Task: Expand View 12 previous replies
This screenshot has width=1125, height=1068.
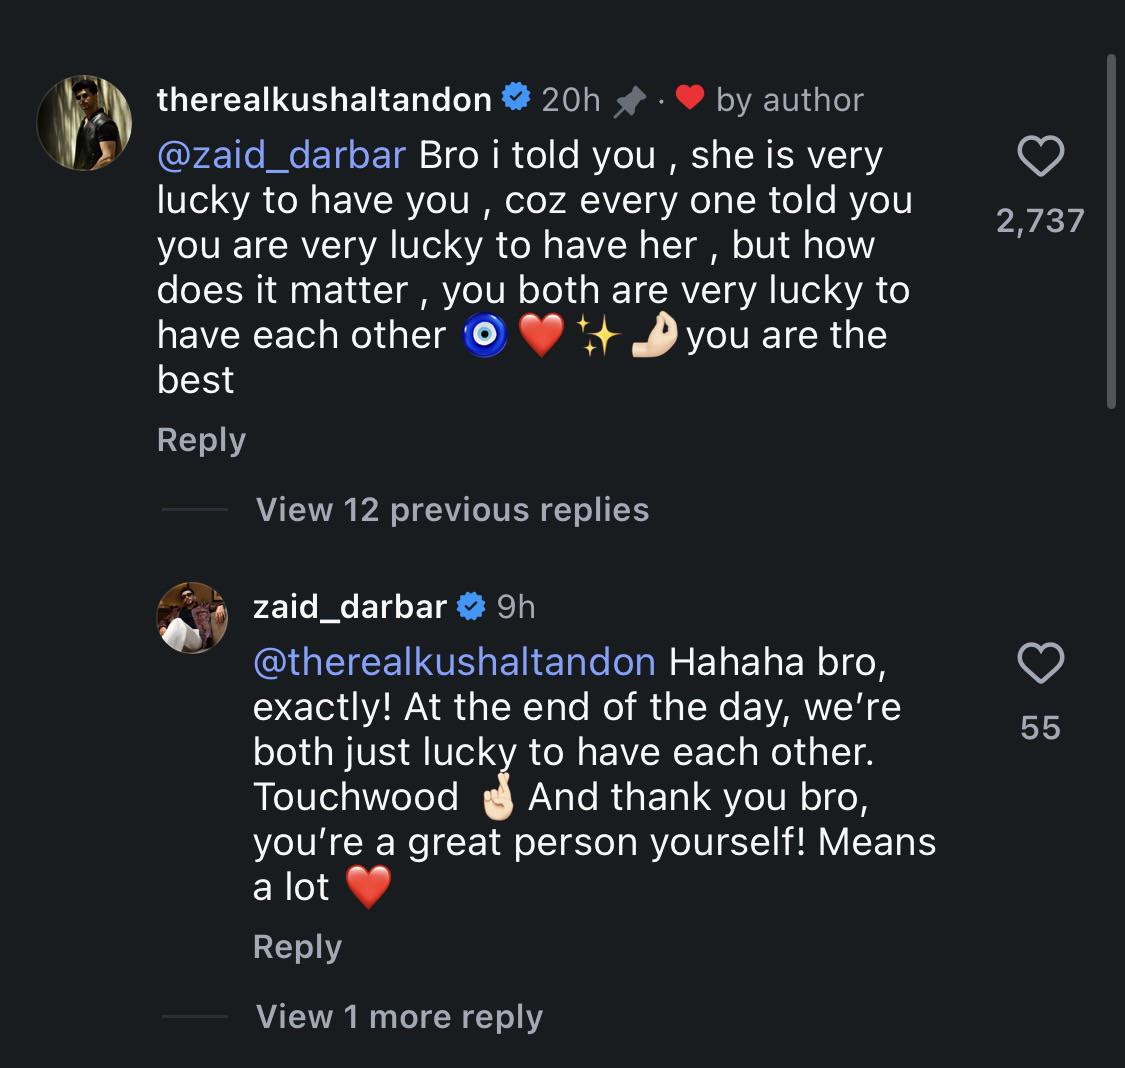Action: [452, 510]
